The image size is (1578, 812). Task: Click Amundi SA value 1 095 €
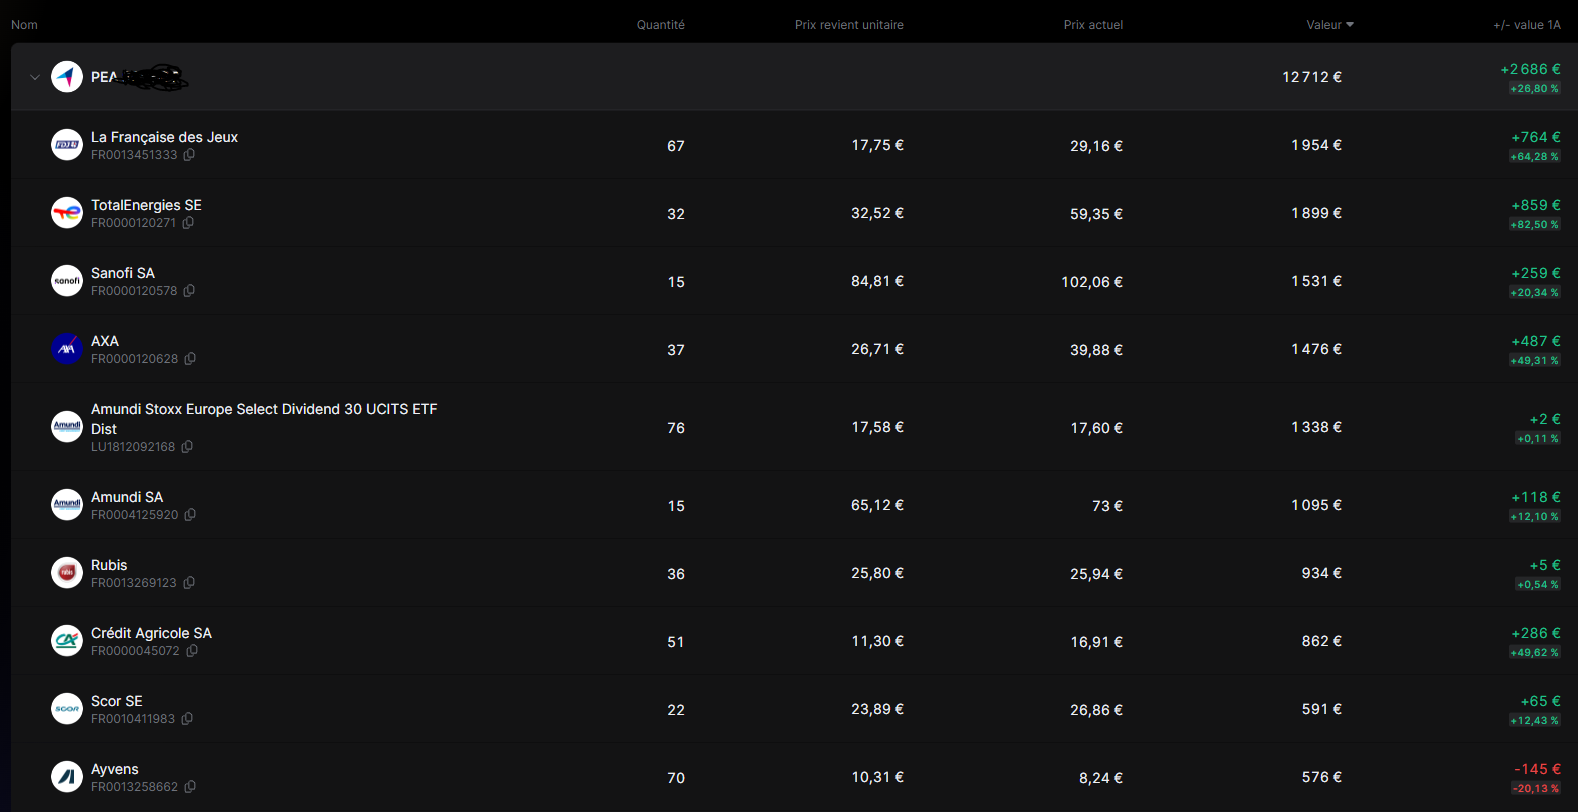coord(1316,505)
